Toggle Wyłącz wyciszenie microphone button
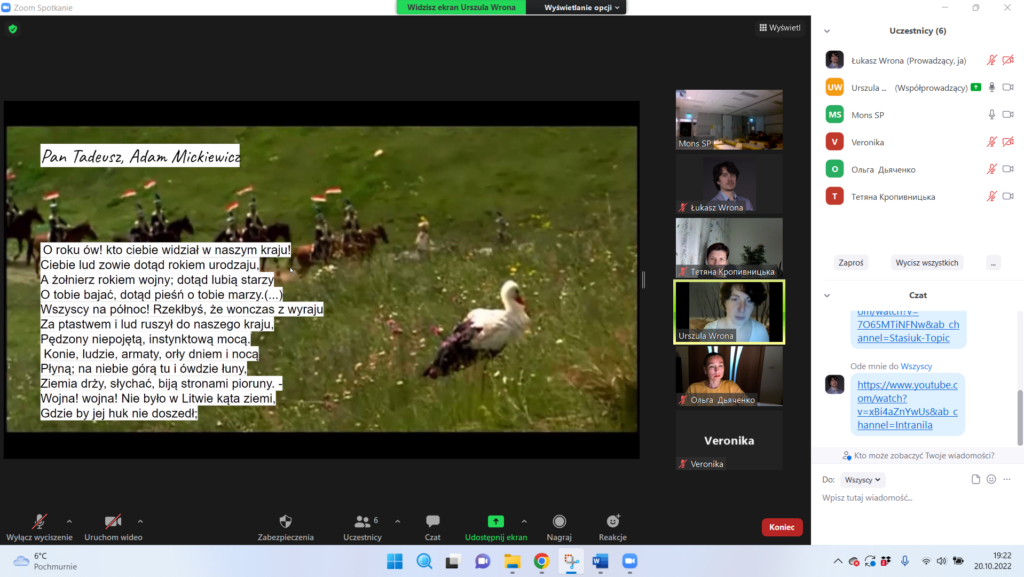The width and height of the screenshot is (1024, 577). click(x=40, y=521)
